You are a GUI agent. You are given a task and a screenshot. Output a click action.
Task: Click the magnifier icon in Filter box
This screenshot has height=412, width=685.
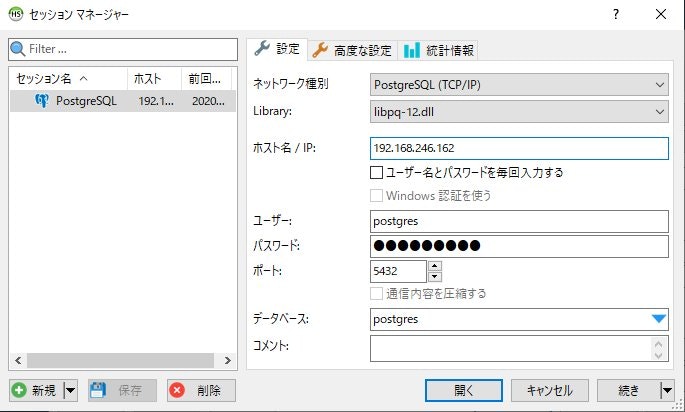pos(17,48)
